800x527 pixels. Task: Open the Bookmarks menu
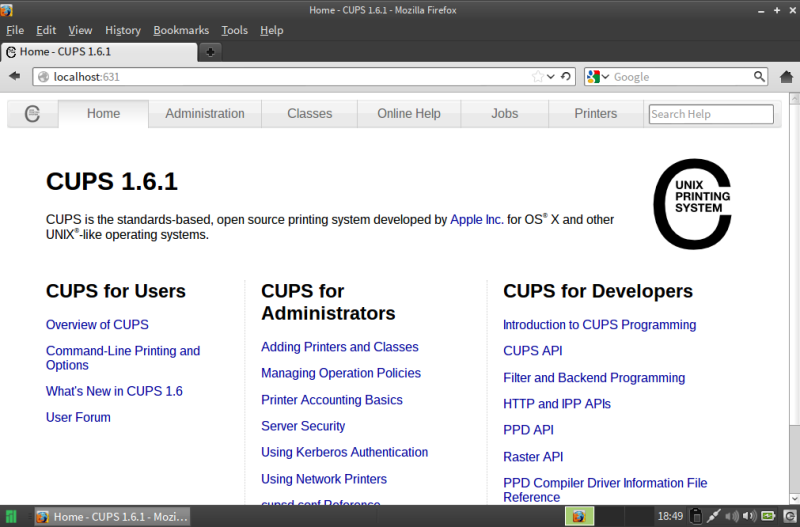(181, 30)
